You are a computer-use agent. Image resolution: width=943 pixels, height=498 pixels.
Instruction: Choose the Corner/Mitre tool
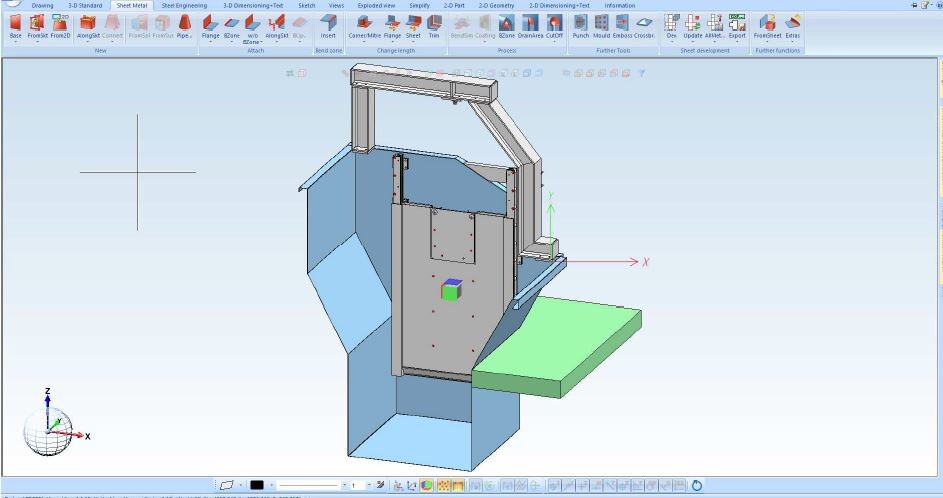[x=364, y=25]
